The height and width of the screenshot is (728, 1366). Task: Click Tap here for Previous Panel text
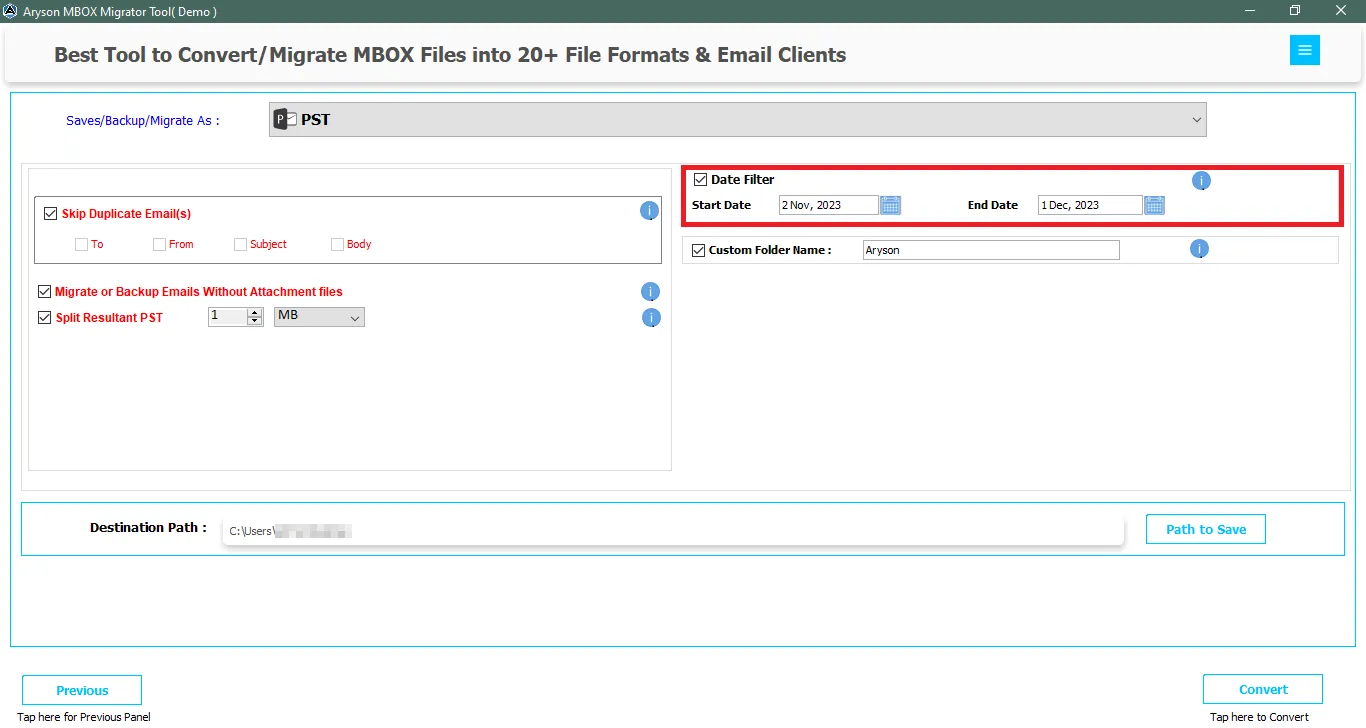[x=84, y=717]
